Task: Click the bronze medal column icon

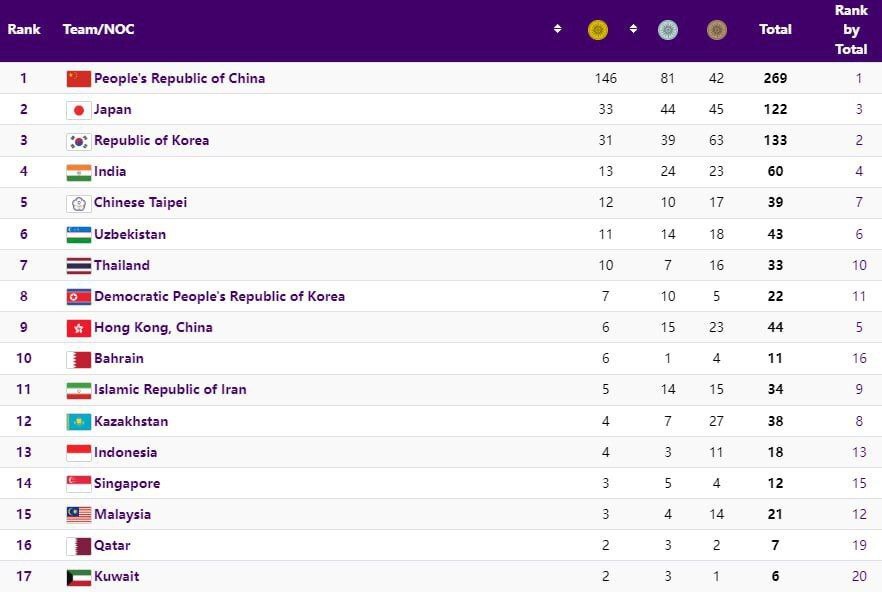Action: coord(716,30)
